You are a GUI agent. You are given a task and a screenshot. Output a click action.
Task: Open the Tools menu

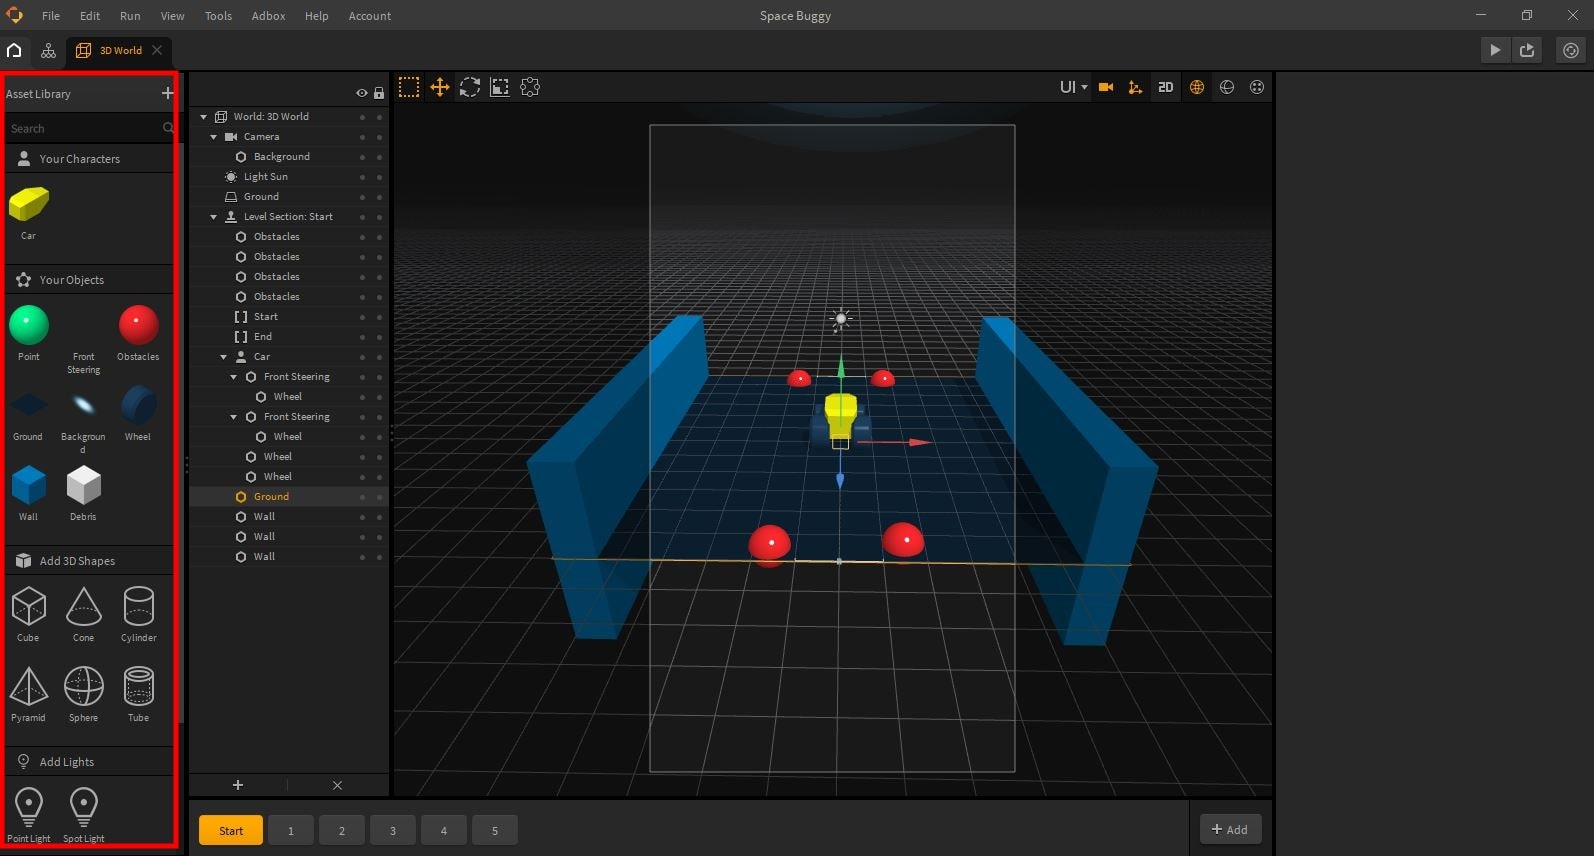[218, 16]
